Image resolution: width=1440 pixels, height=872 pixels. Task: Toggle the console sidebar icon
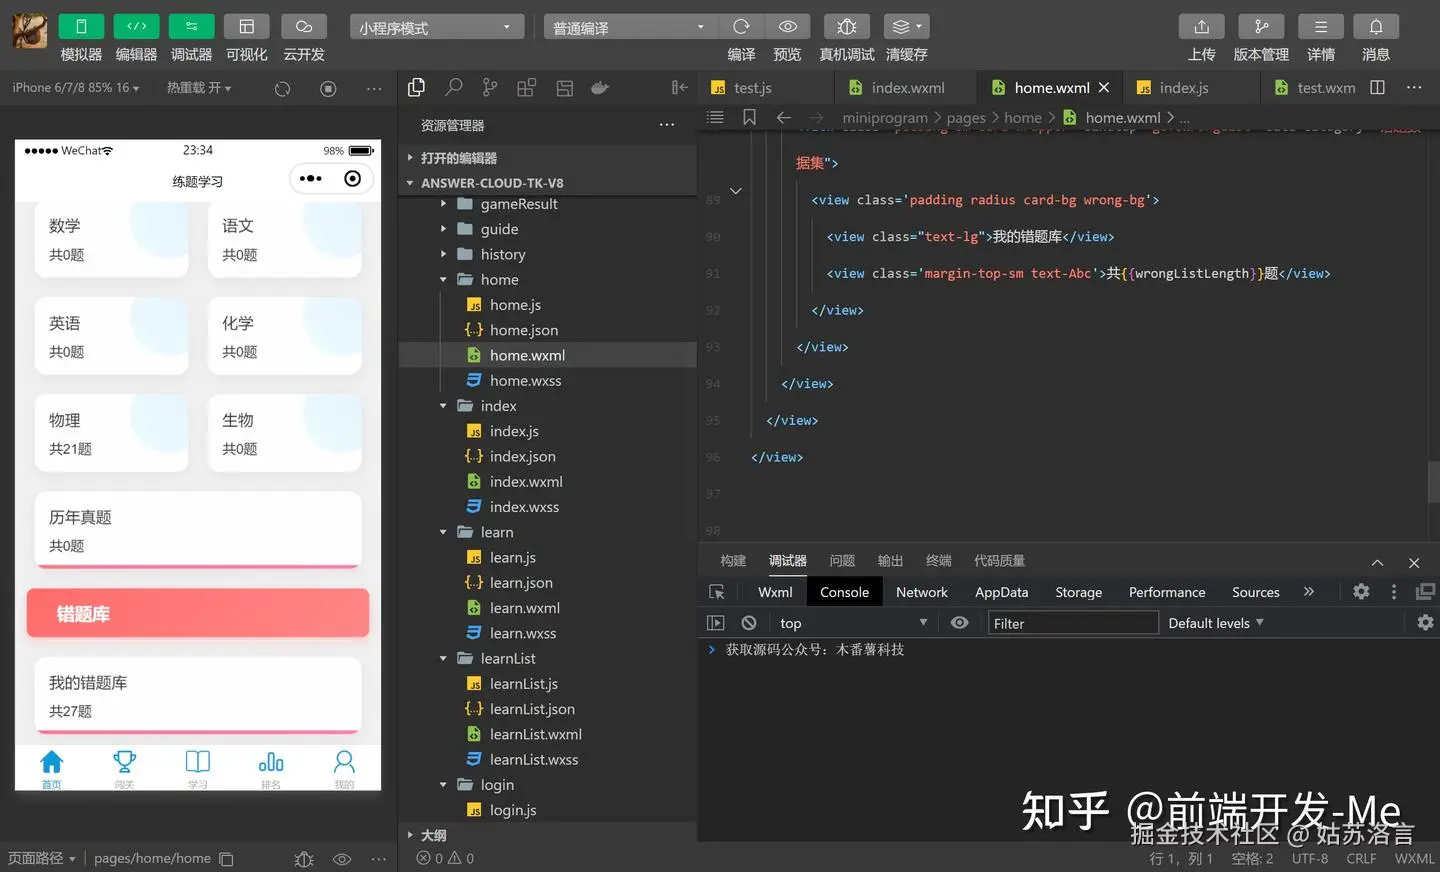(x=715, y=623)
